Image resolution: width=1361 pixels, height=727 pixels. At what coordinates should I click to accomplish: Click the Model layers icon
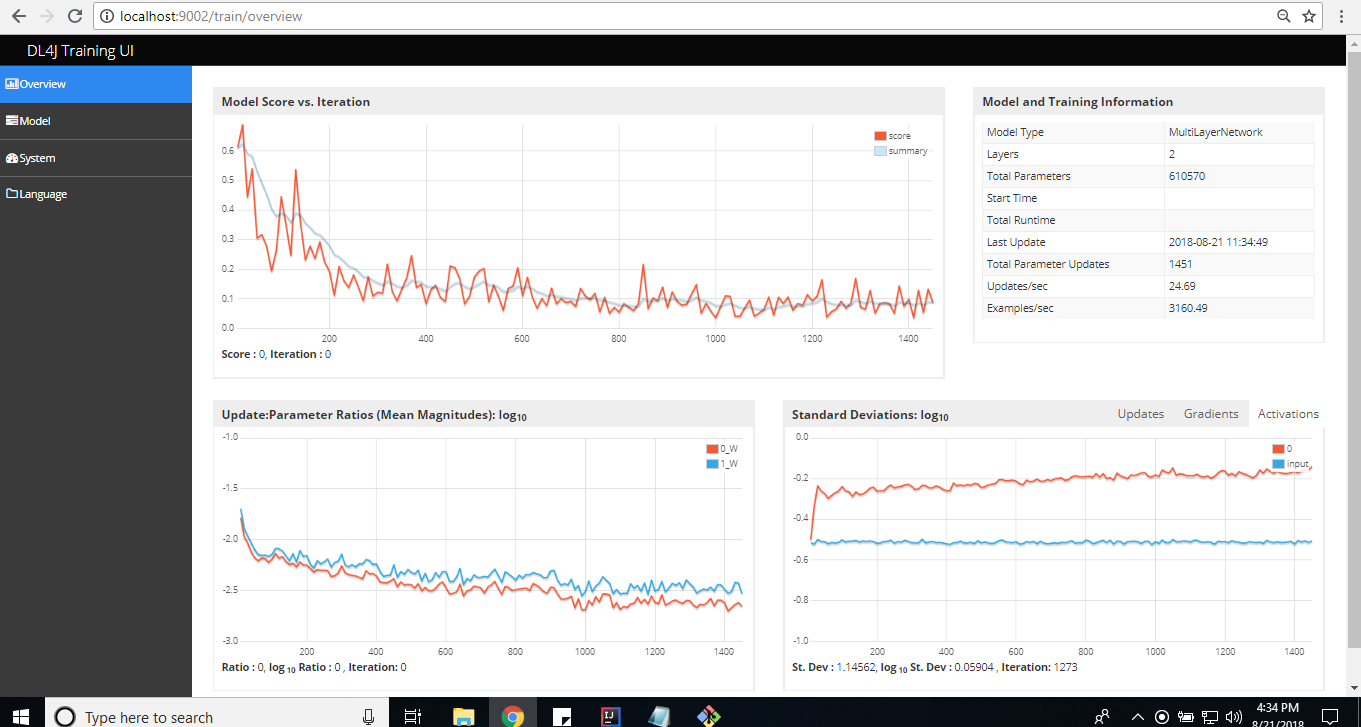[x=12, y=121]
